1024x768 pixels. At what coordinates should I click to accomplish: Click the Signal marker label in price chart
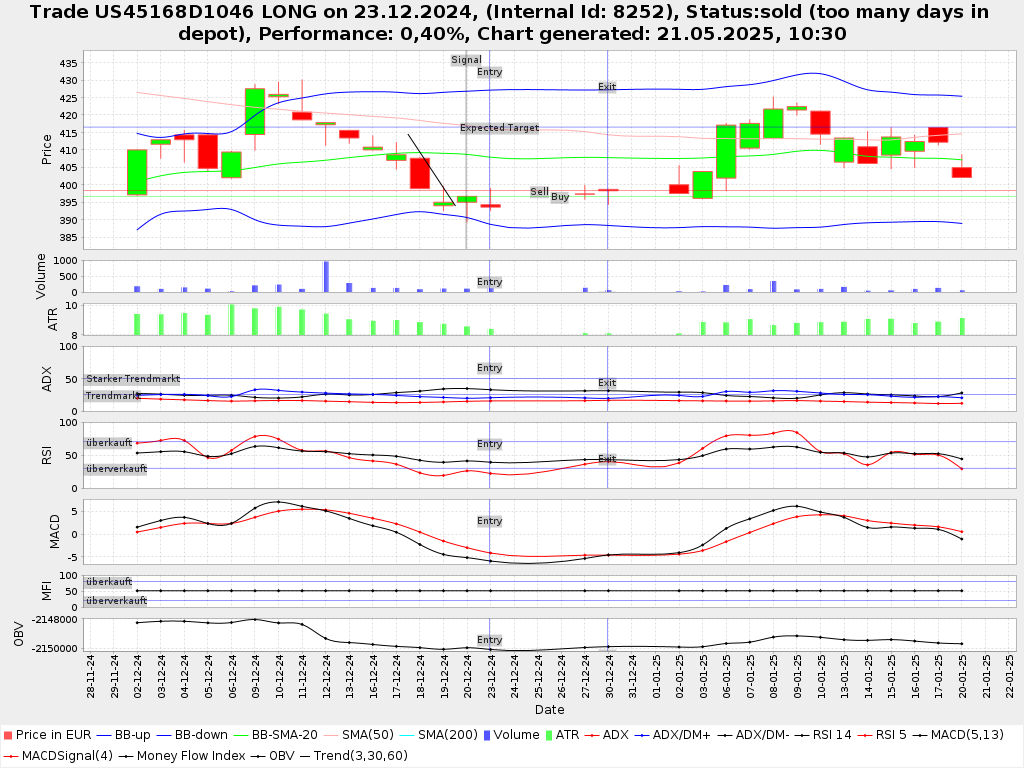click(x=466, y=60)
